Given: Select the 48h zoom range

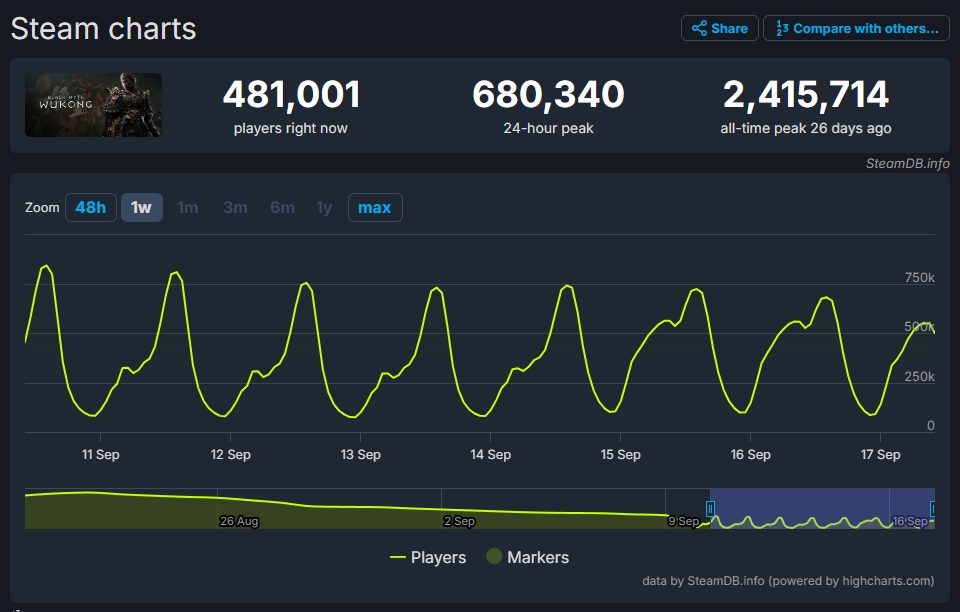Looking at the screenshot, I should pos(91,207).
